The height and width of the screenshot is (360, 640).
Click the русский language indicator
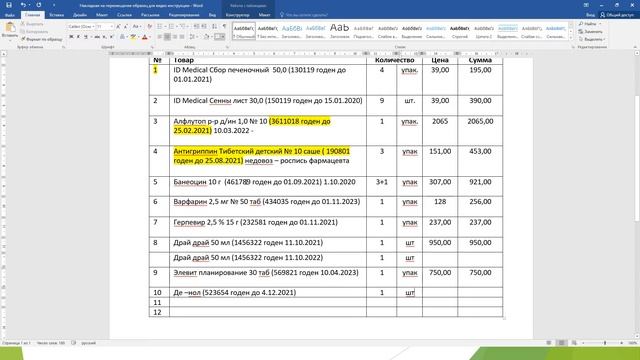[88, 343]
